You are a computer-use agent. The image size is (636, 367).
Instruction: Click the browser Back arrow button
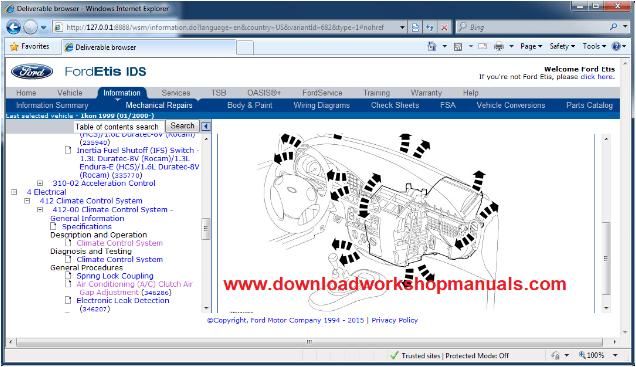click(x=14, y=27)
